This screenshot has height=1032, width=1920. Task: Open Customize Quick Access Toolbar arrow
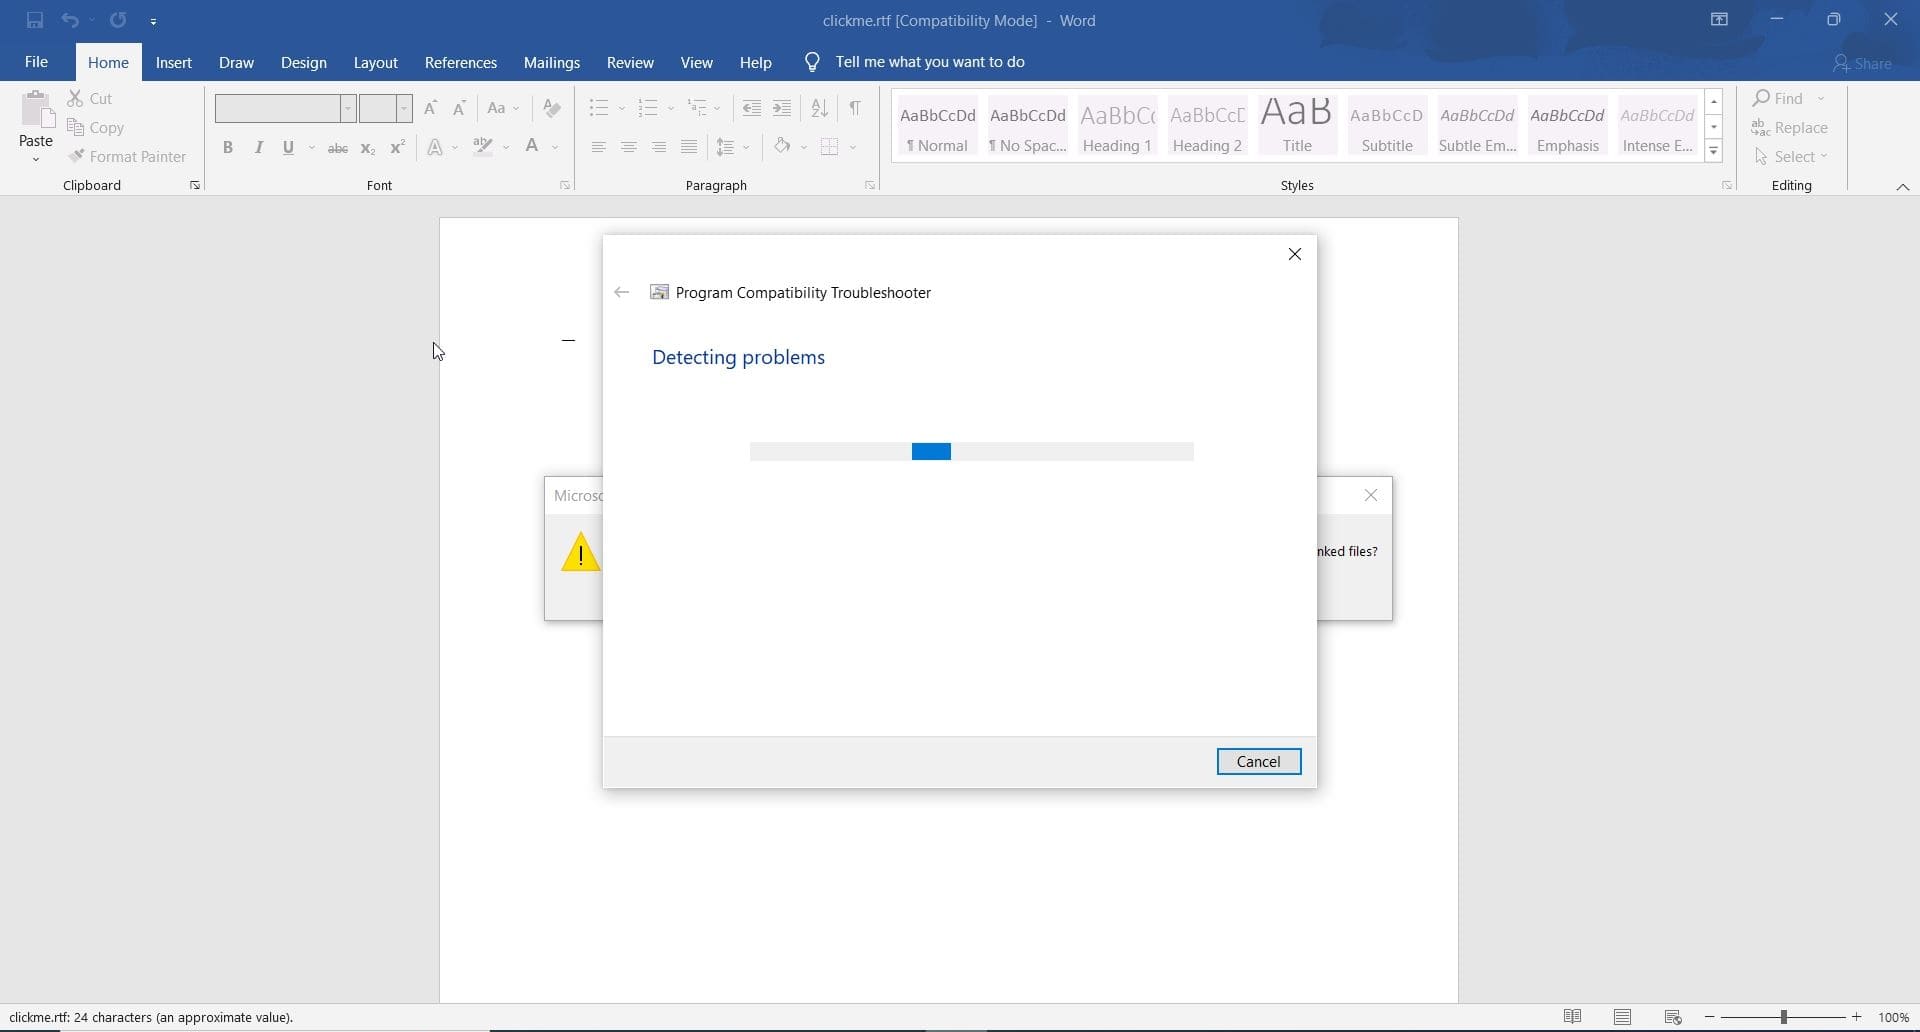click(153, 21)
